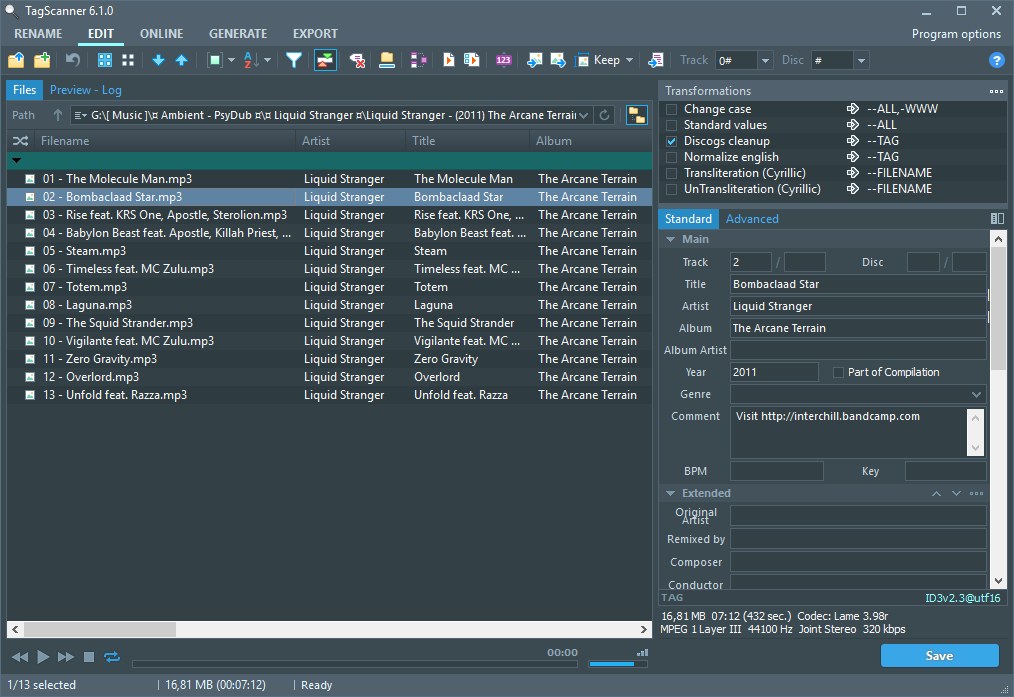Switch to the RENAME tab
Image resolution: width=1014 pixels, height=697 pixels.
tap(38, 34)
